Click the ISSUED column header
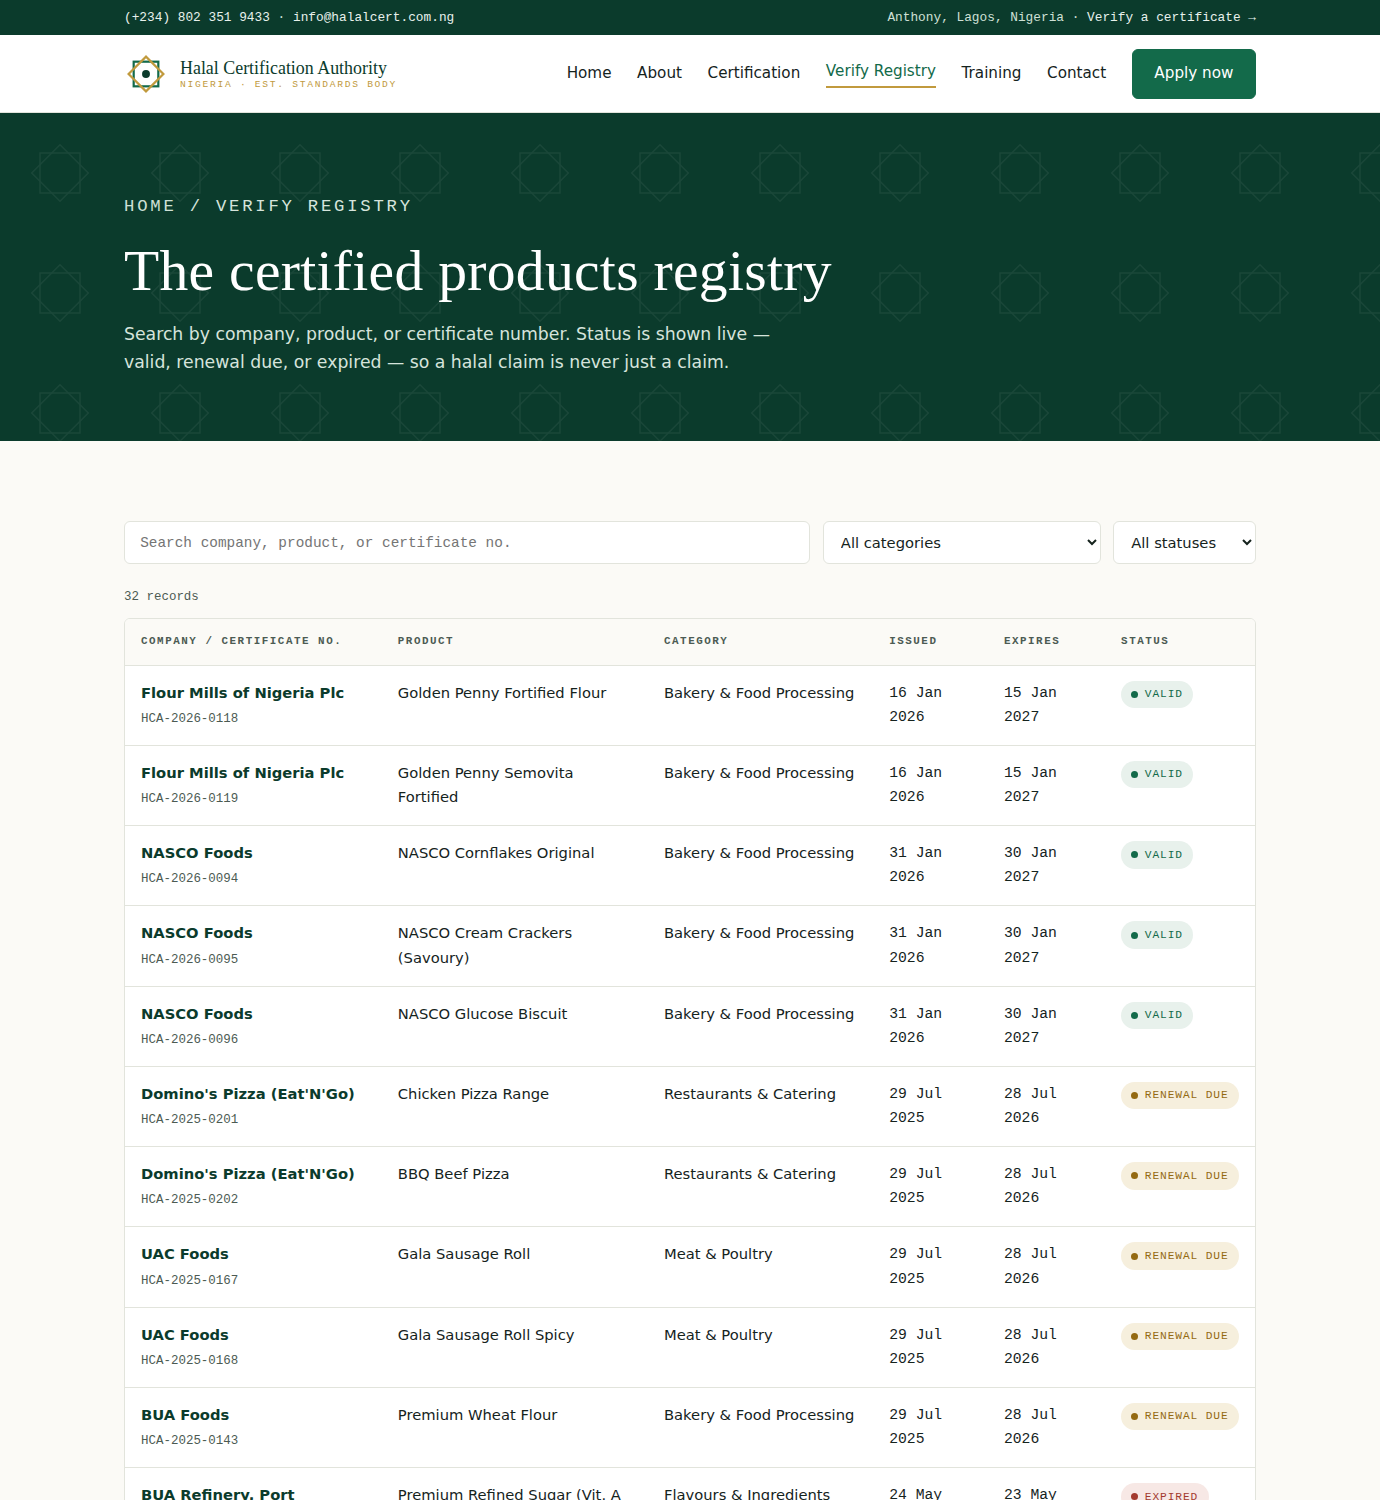The width and height of the screenshot is (1380, 1500). point(913,641)
